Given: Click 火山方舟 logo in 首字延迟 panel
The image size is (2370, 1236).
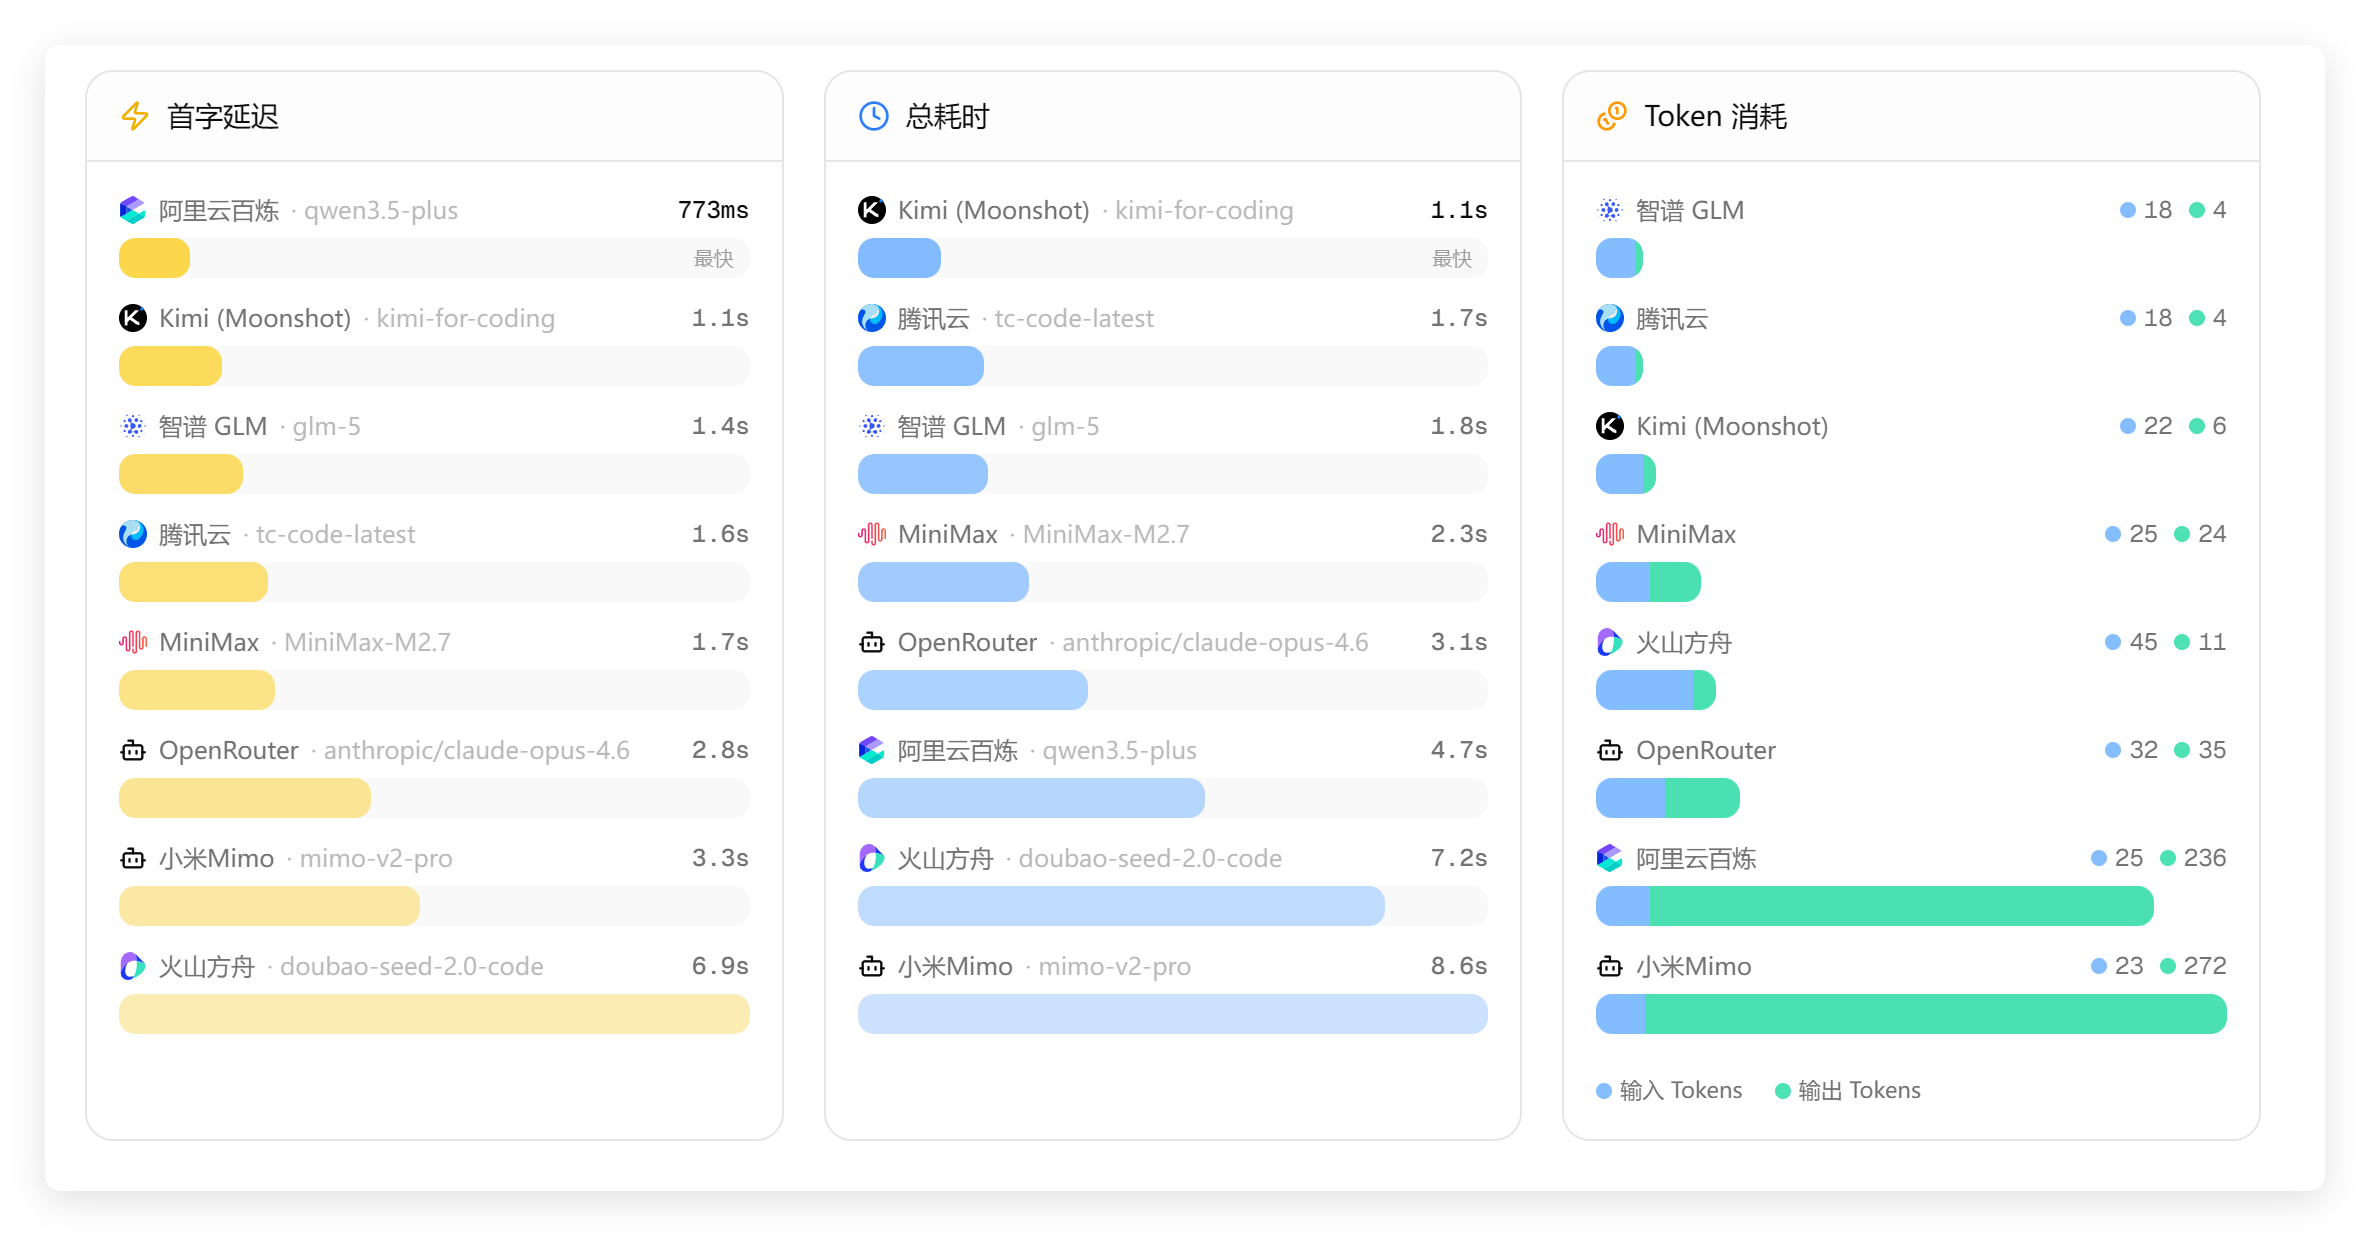Looking at the screenshot, I should (x=133, y=966).
